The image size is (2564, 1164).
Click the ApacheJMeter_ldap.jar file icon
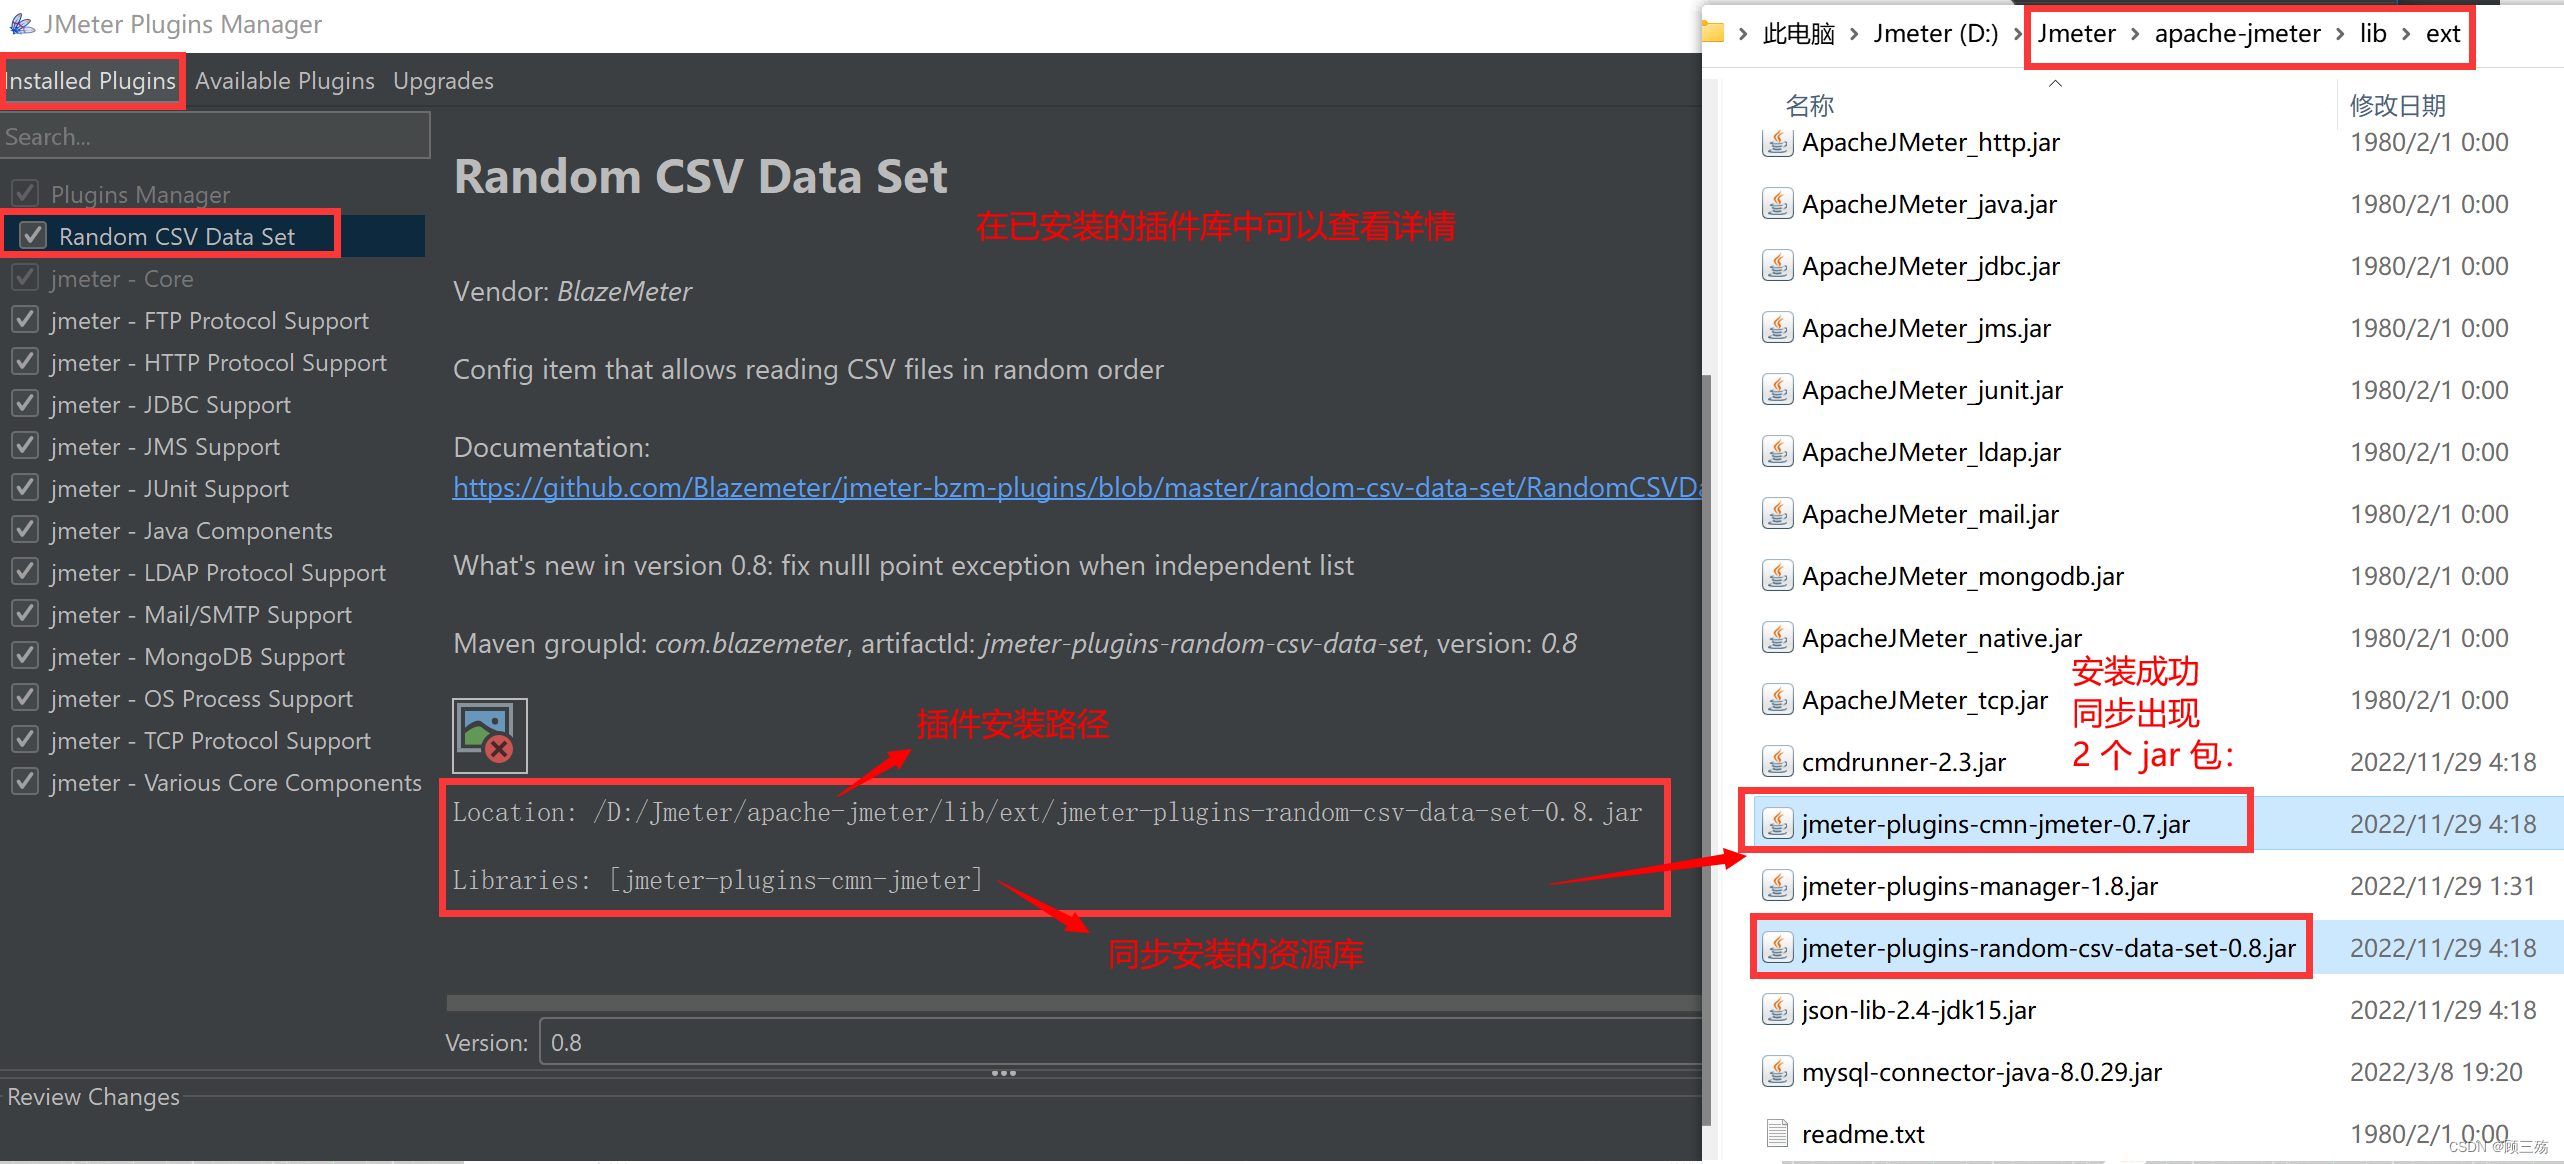[1777, 453]
